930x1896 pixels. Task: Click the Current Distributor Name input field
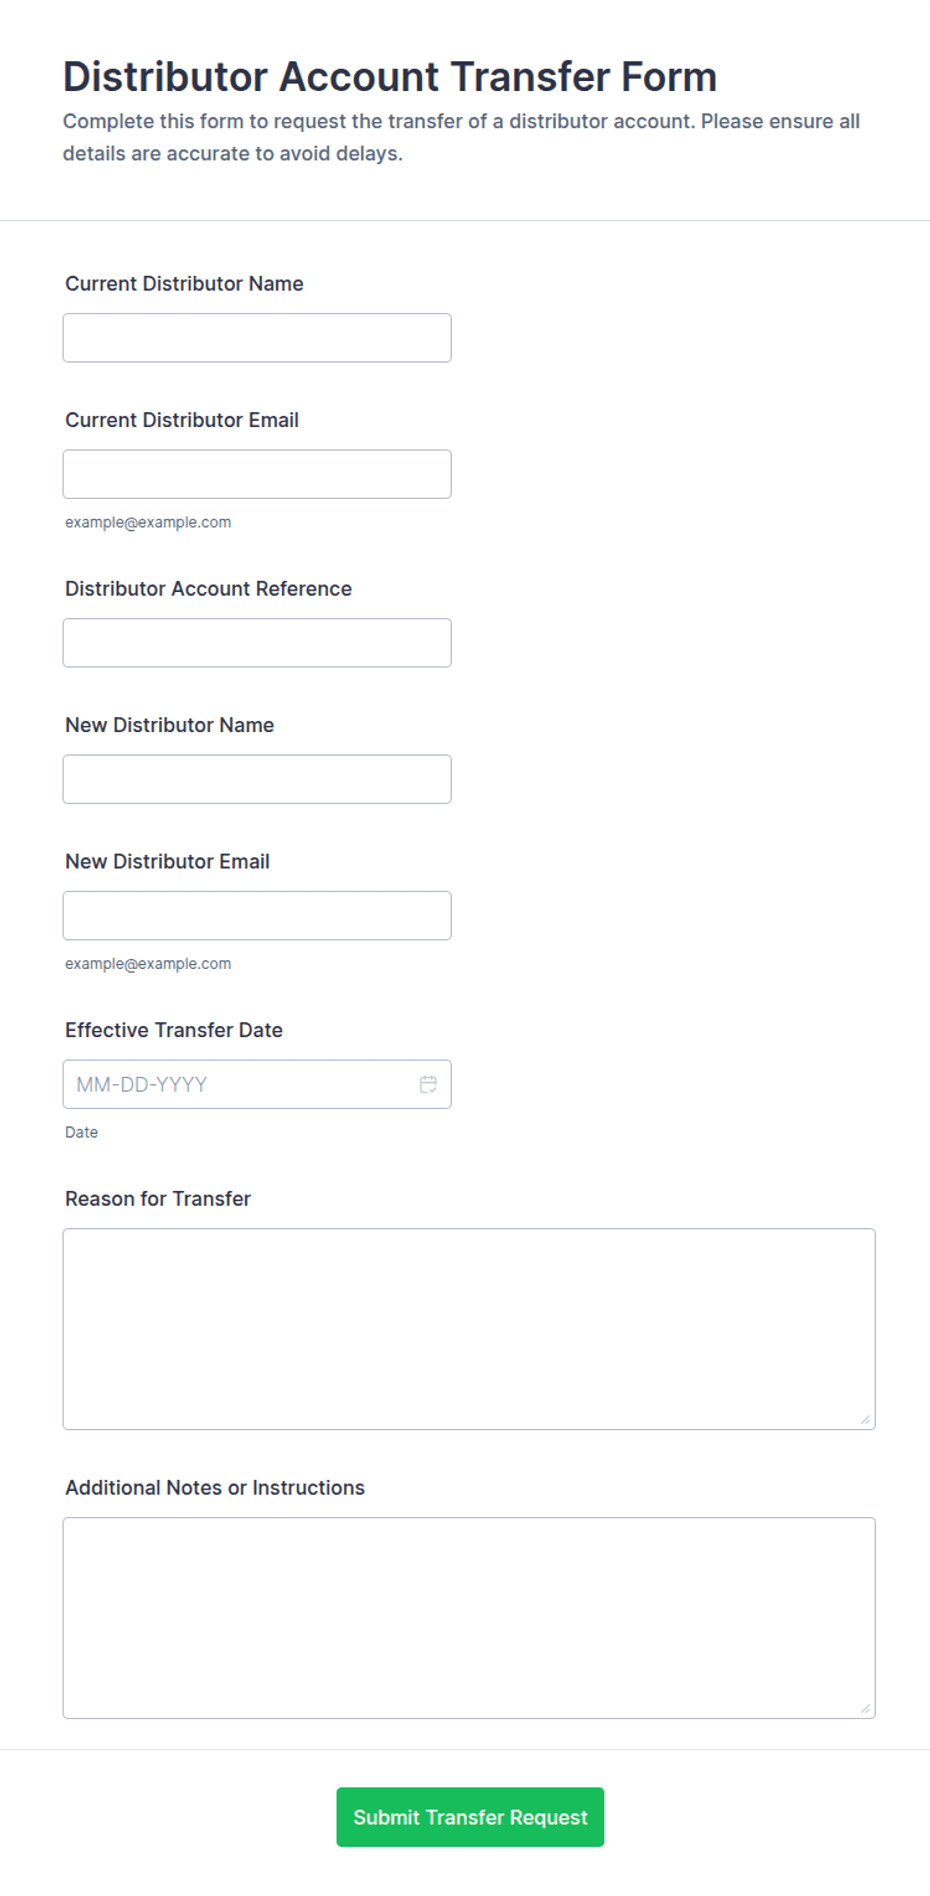click(x=257, y=338)
